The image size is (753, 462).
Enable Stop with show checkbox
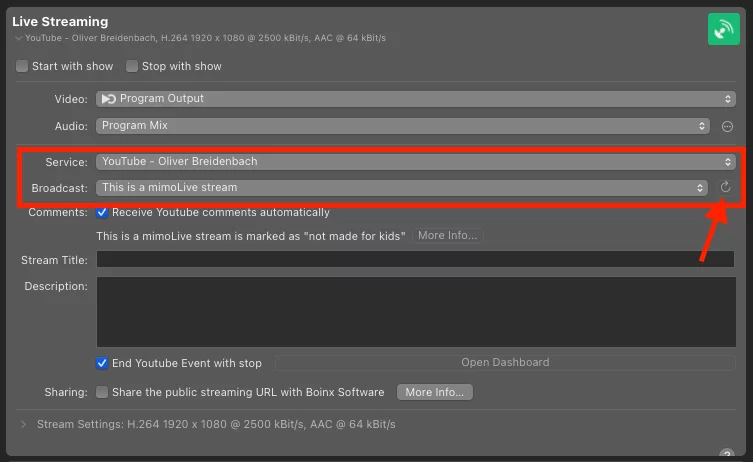click(132, 66)
